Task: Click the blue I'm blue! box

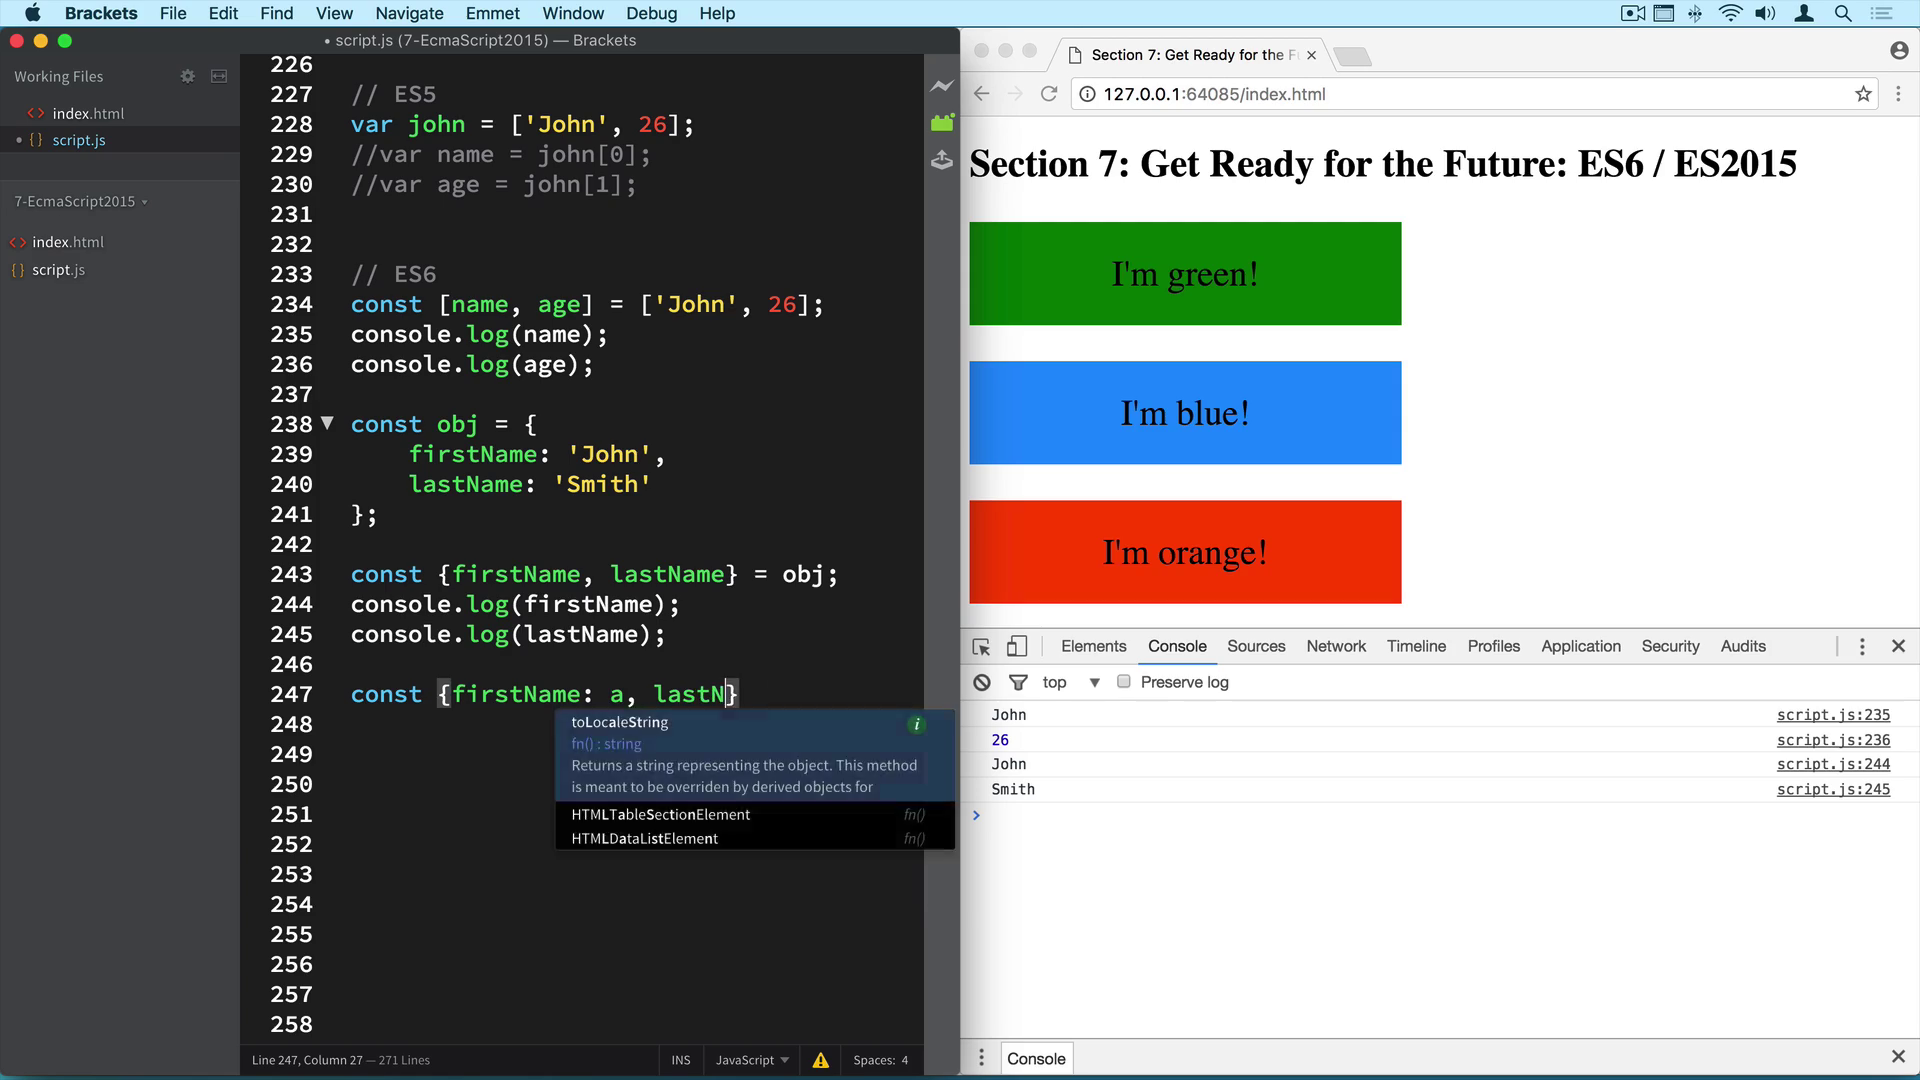Action: [x=1185, y=413]
